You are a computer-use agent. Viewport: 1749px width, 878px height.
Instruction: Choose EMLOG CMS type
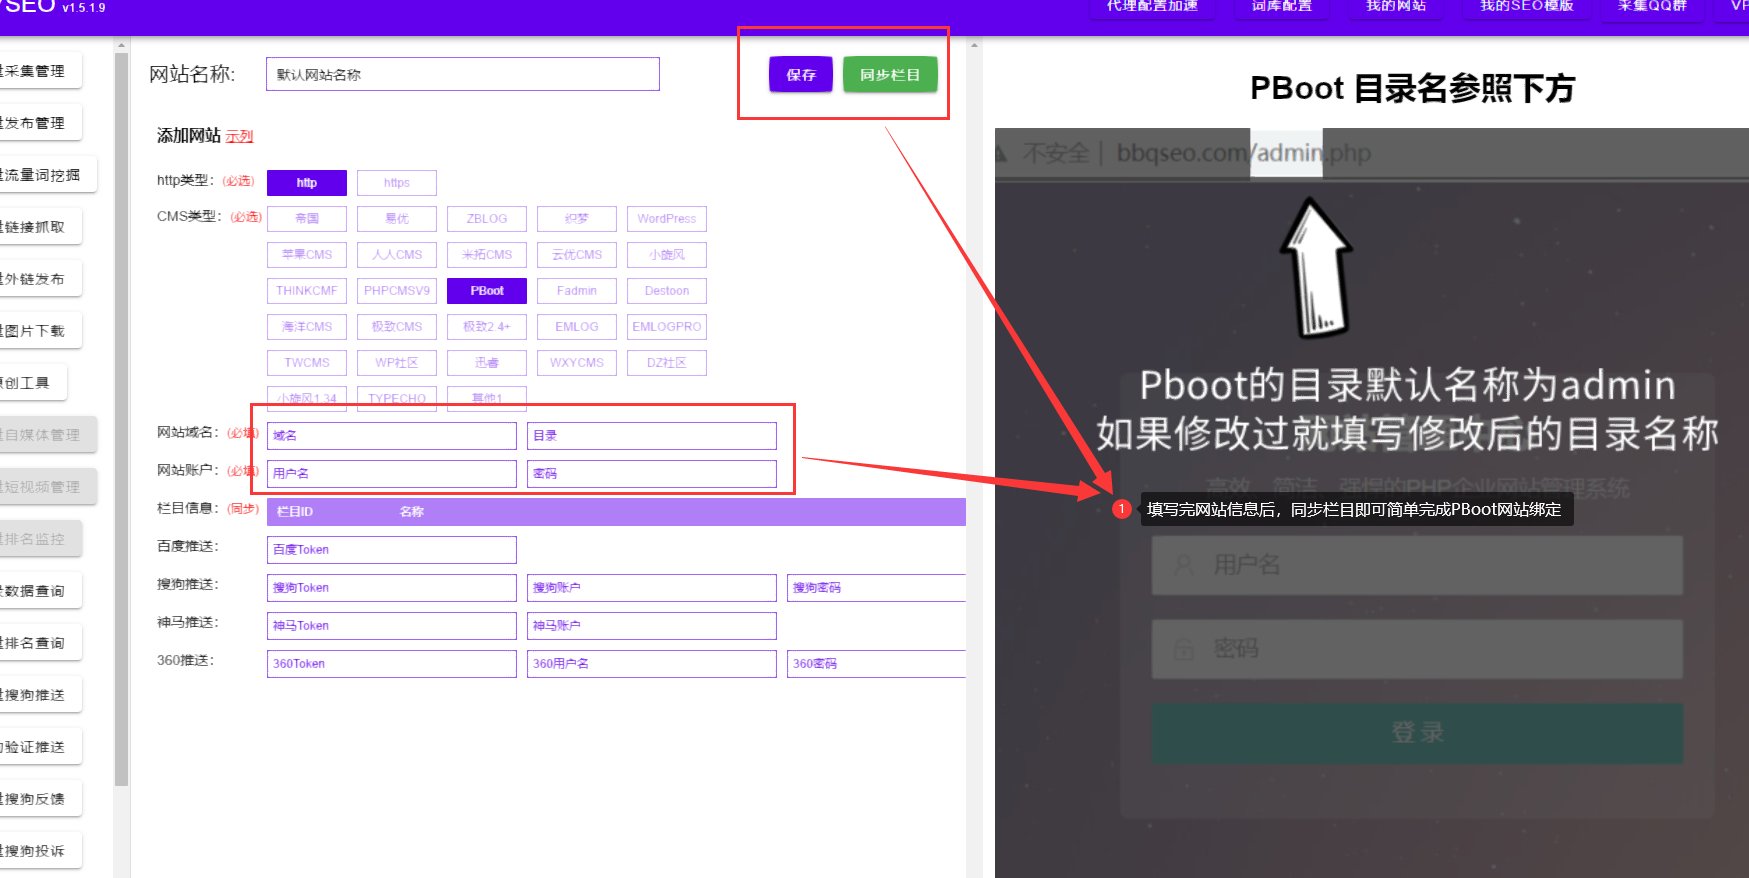pos(577,327)
